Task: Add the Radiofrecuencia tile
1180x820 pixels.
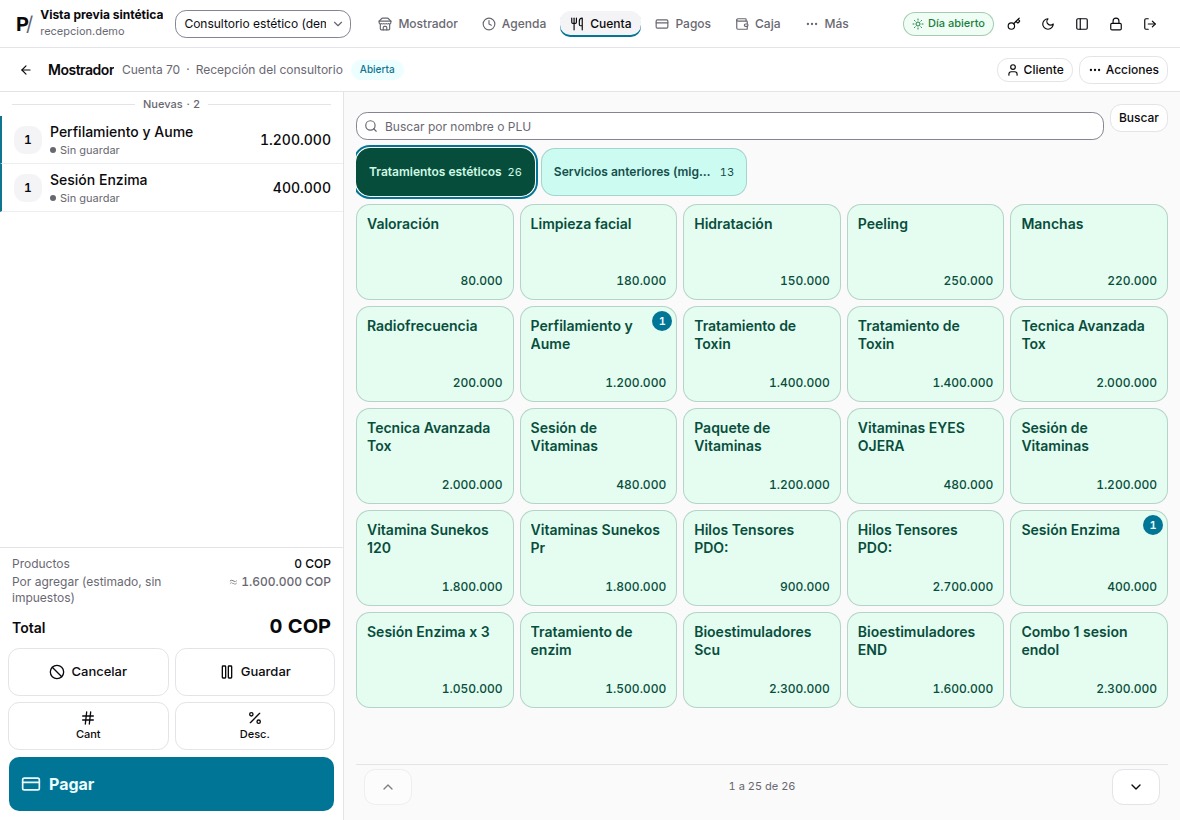Action: tap(435, 354)
